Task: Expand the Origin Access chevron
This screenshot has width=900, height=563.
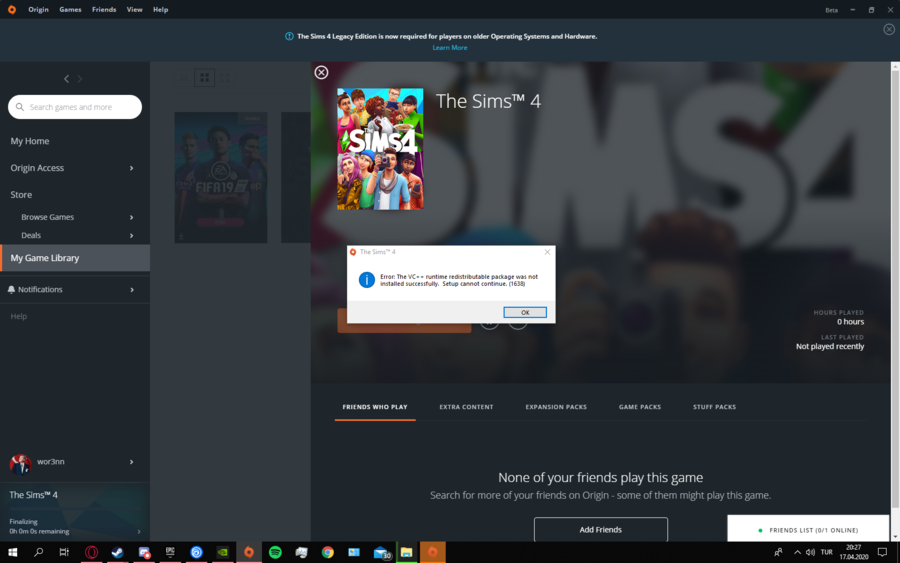Action: (131, 168)
